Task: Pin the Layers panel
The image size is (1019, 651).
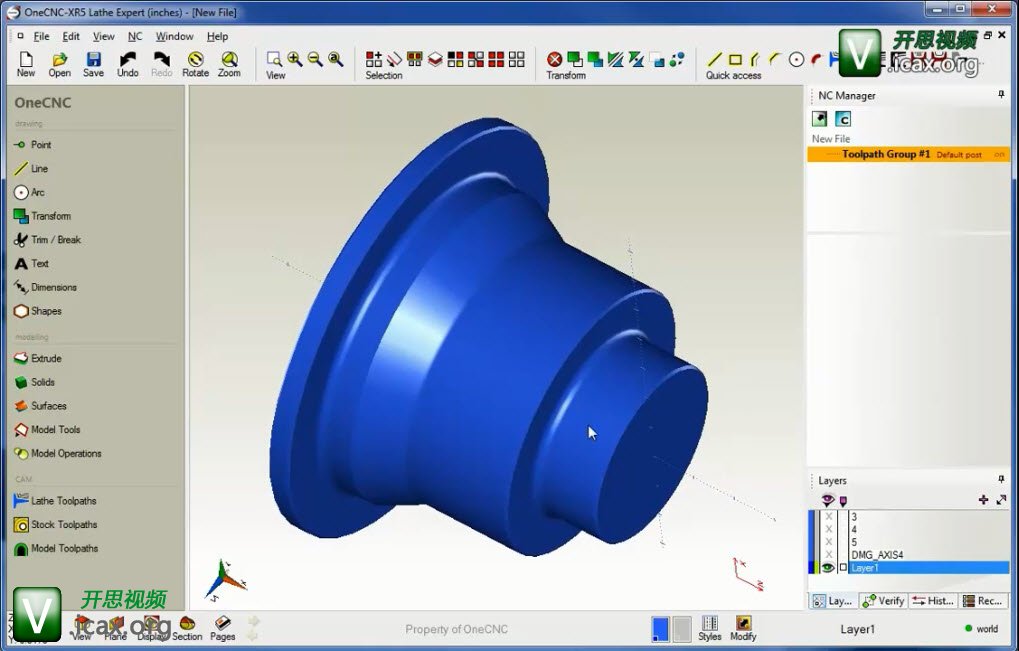Action: click(1001, 479)
